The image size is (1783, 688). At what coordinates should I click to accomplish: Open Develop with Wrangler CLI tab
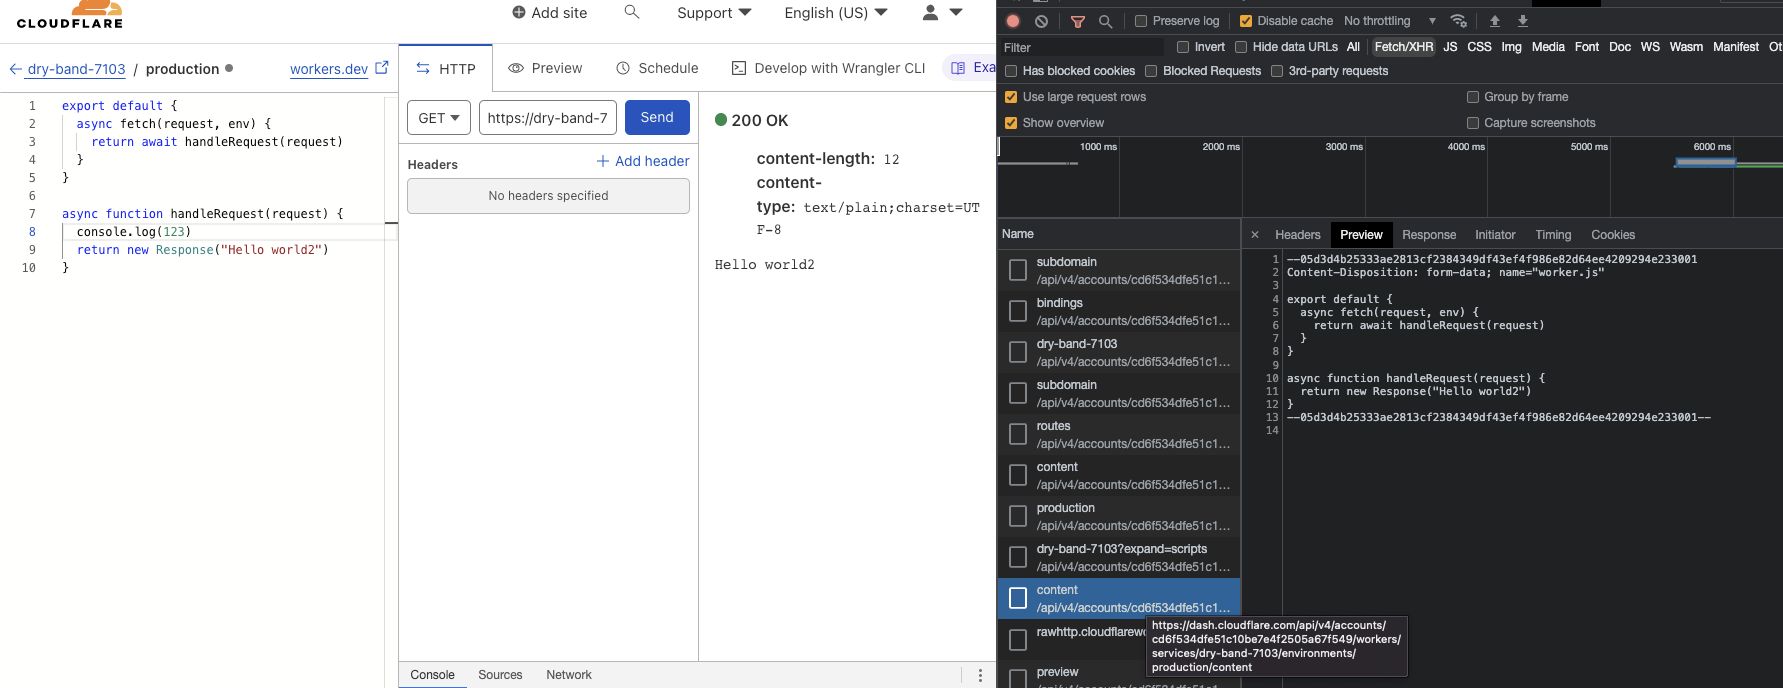click(829, 68)
